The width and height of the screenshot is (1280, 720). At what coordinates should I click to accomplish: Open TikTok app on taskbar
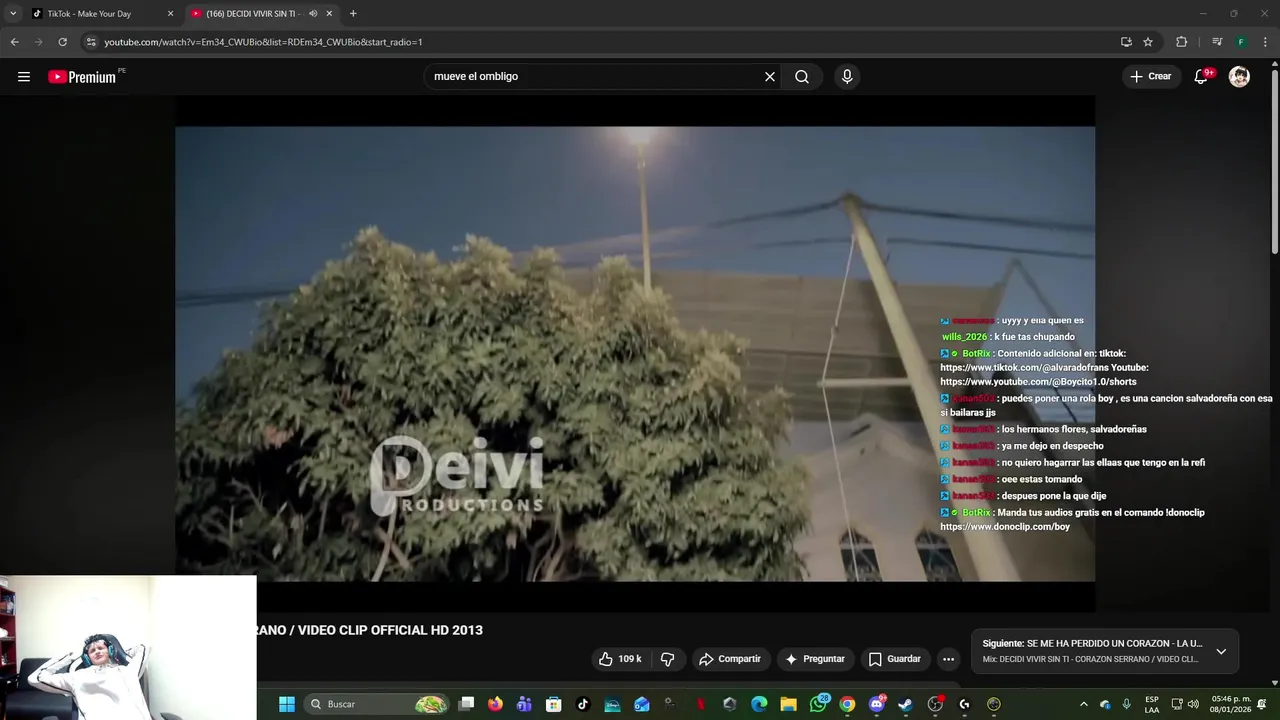[583, 704]
